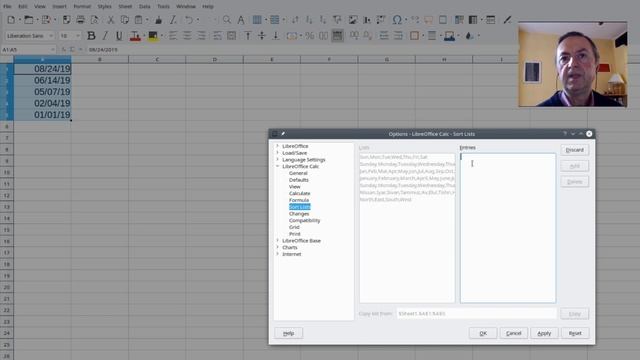Run the Spelling check icon

pyautogui.click(x=241, y=20)
